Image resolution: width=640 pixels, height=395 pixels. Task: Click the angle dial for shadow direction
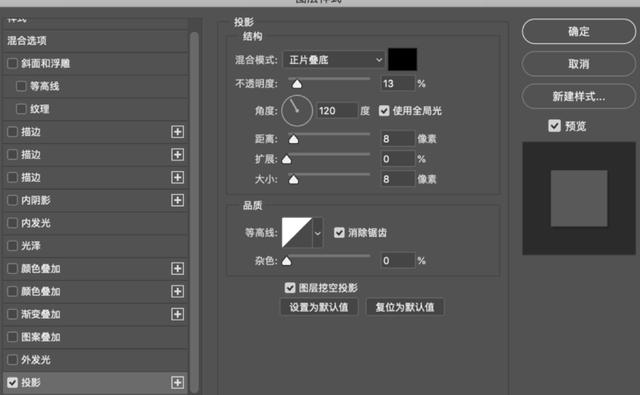(297, 111)
